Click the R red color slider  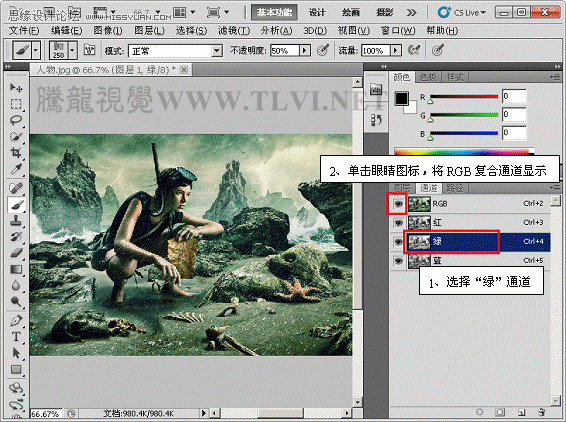coord(464,96)
